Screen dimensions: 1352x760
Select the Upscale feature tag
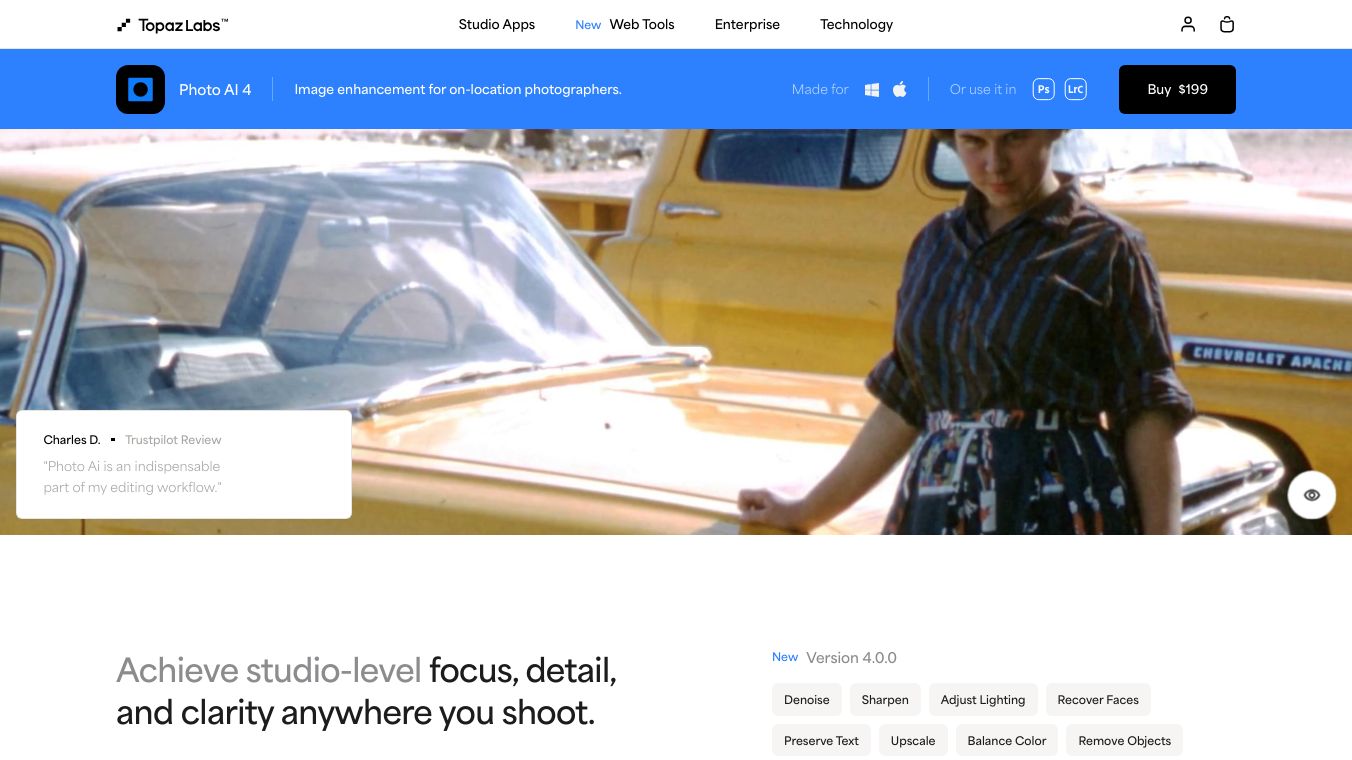[913, 741]
